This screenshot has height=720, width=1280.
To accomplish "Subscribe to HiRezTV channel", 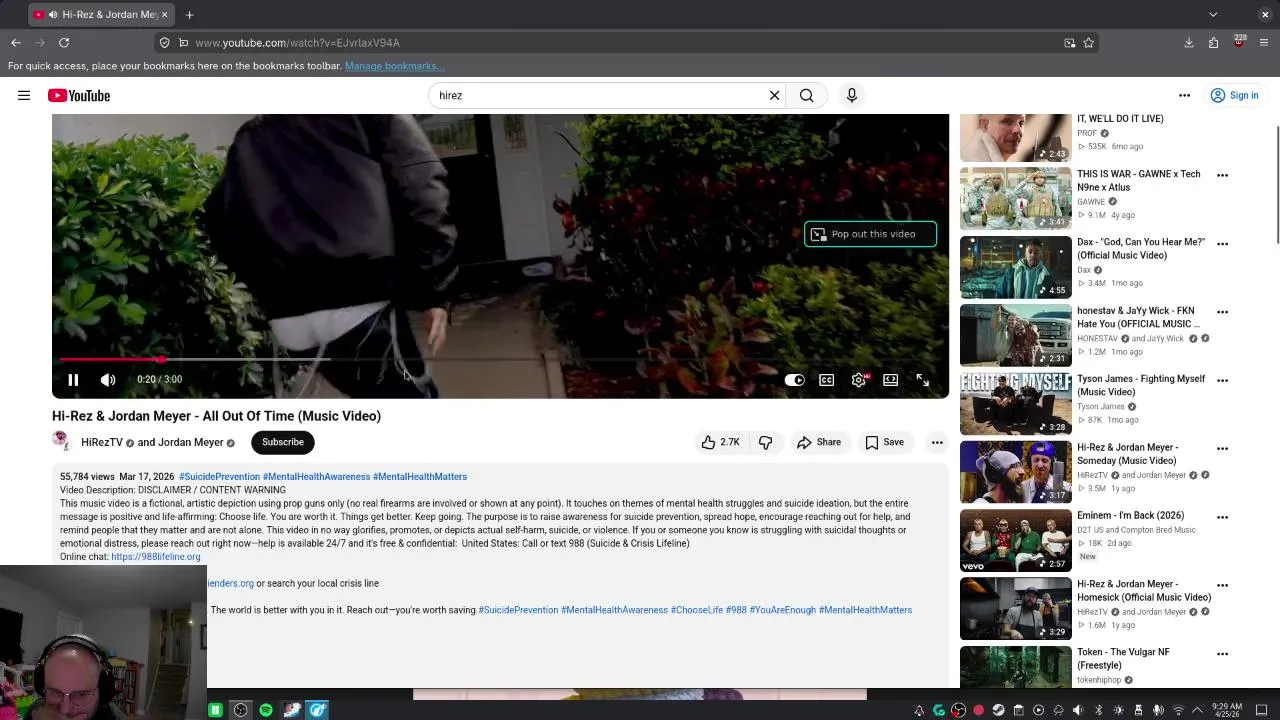I will (283, 442).
